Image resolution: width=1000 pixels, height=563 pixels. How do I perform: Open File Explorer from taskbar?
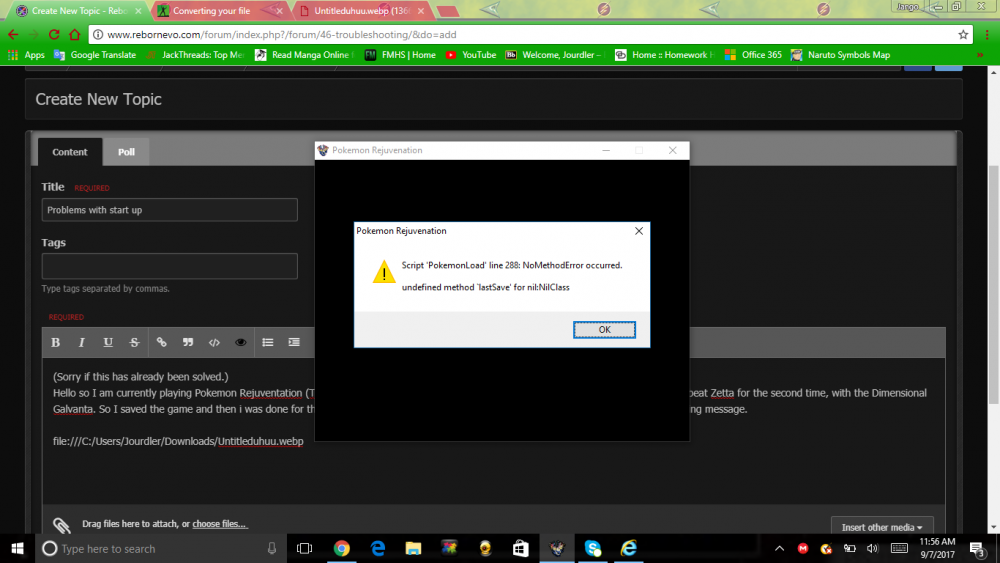pos(413,548)
